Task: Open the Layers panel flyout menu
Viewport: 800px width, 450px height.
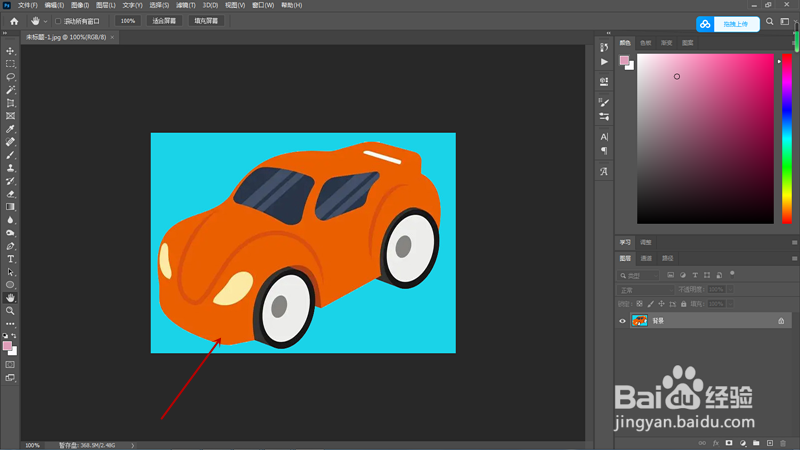Action: pyautogui.click(x=794, y=259)
